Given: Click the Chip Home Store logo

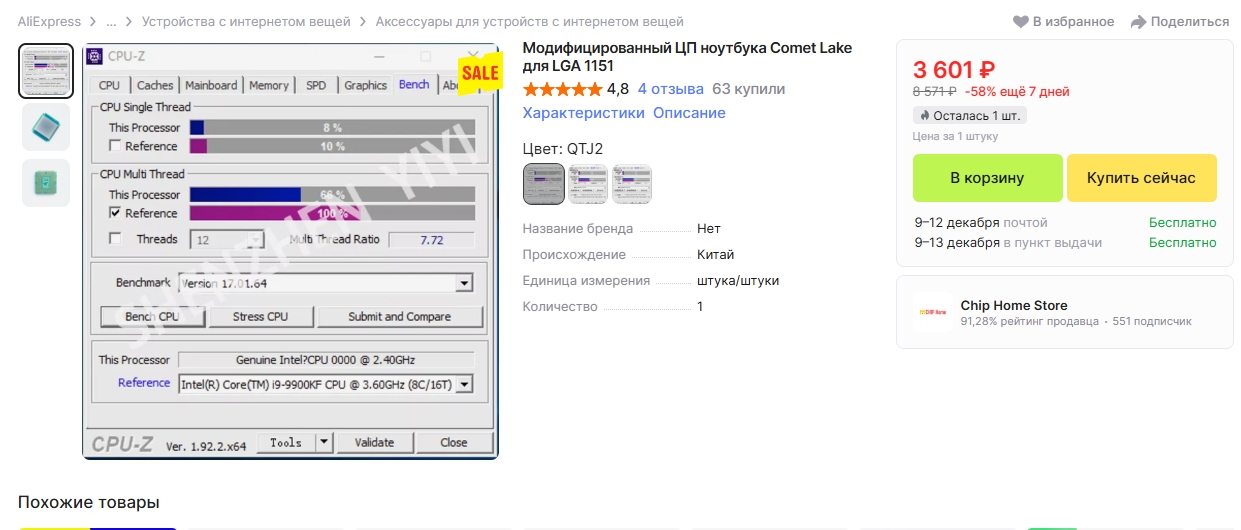Looking at the screenshot, I should [933, 312].
